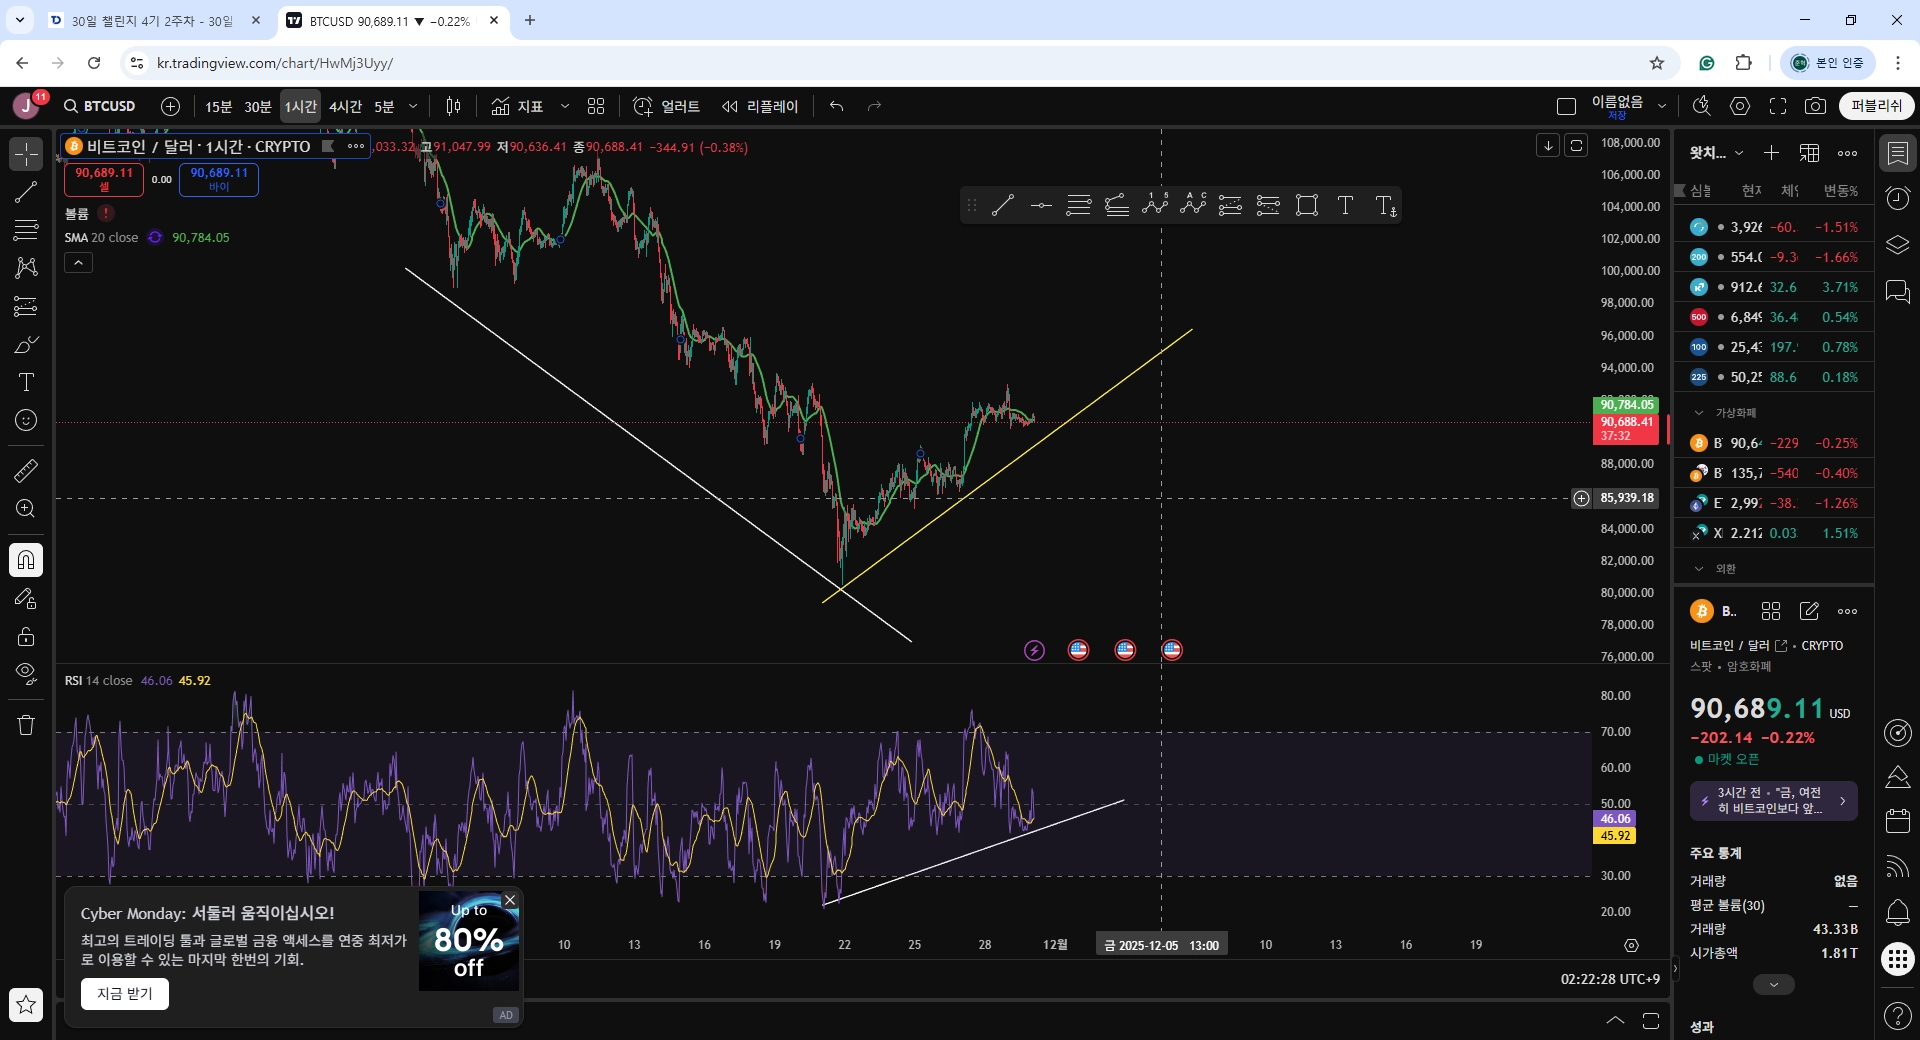Pick anchored text tool in floating toolbar
The image size is (1920, 1040).
coord(1385,206)
